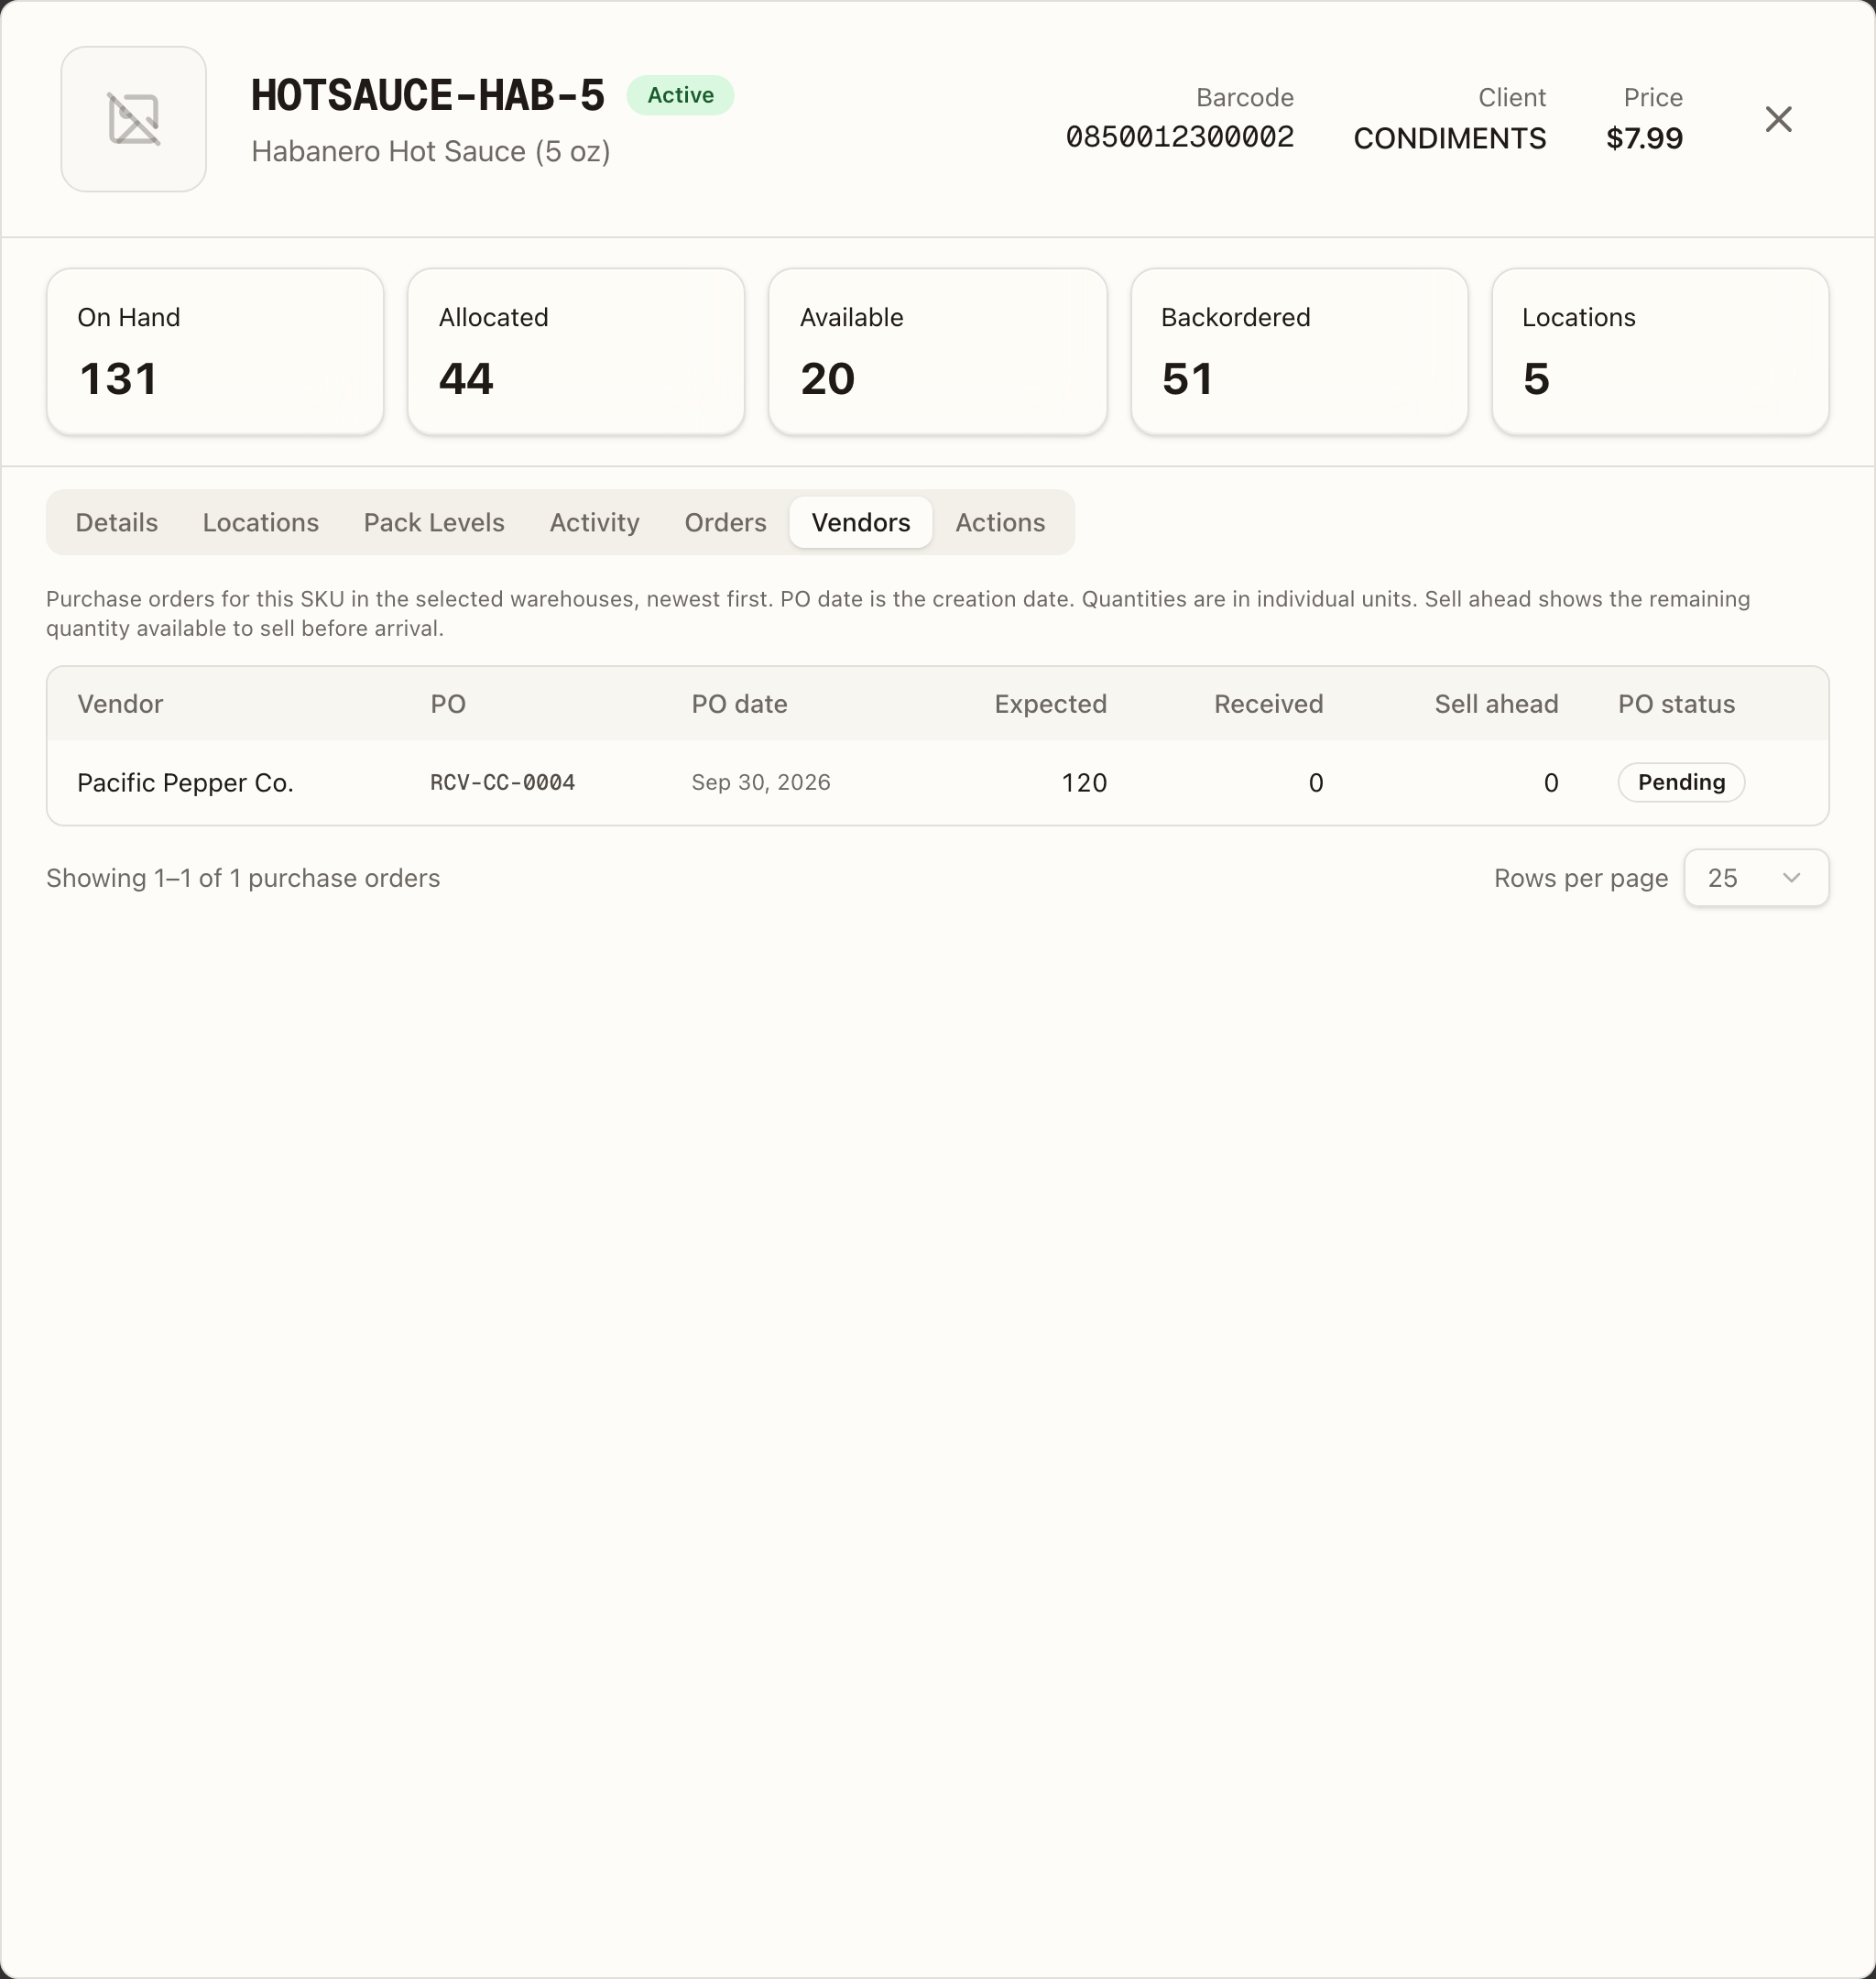Click the client name CONDIMENTS

[1449, 138]
